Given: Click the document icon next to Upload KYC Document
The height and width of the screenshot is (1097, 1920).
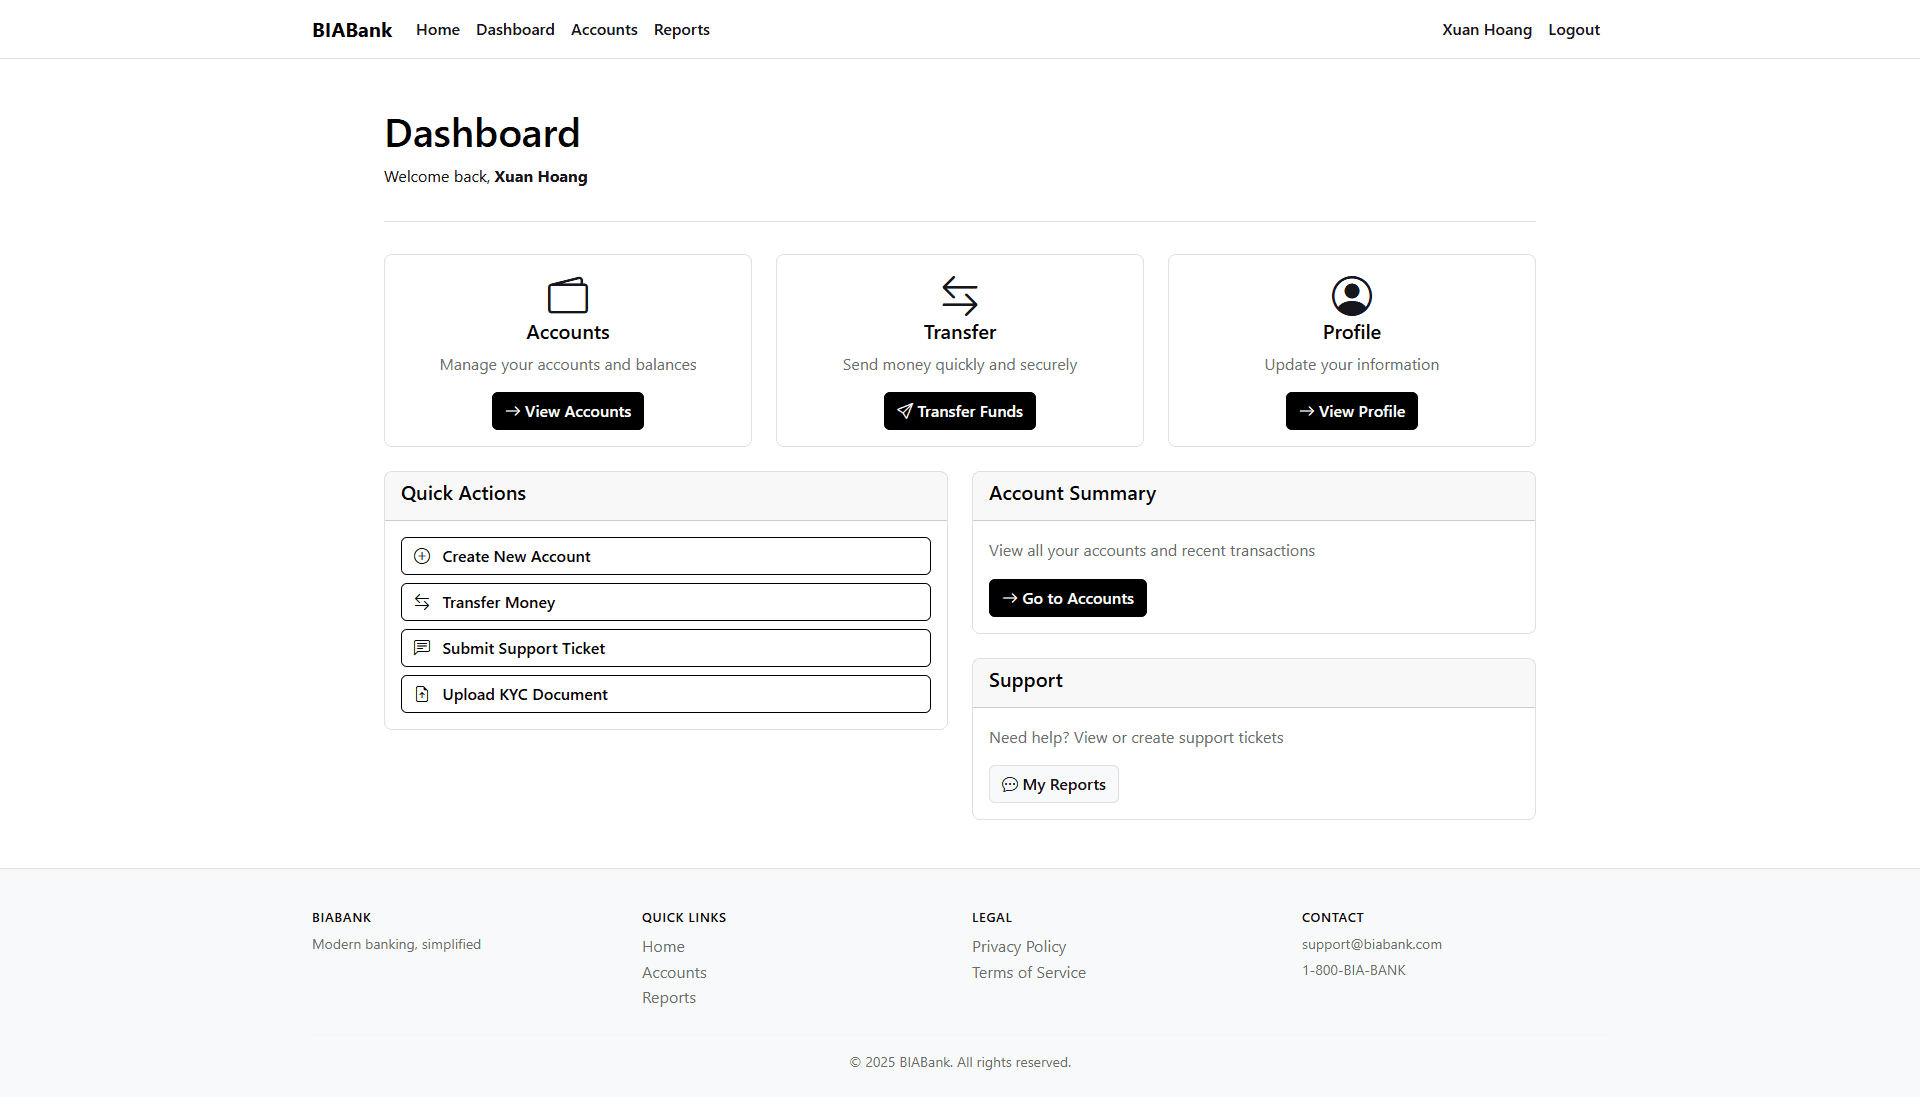Looking at the screenshot, I should pyautogui.click(x=422, y=694).
